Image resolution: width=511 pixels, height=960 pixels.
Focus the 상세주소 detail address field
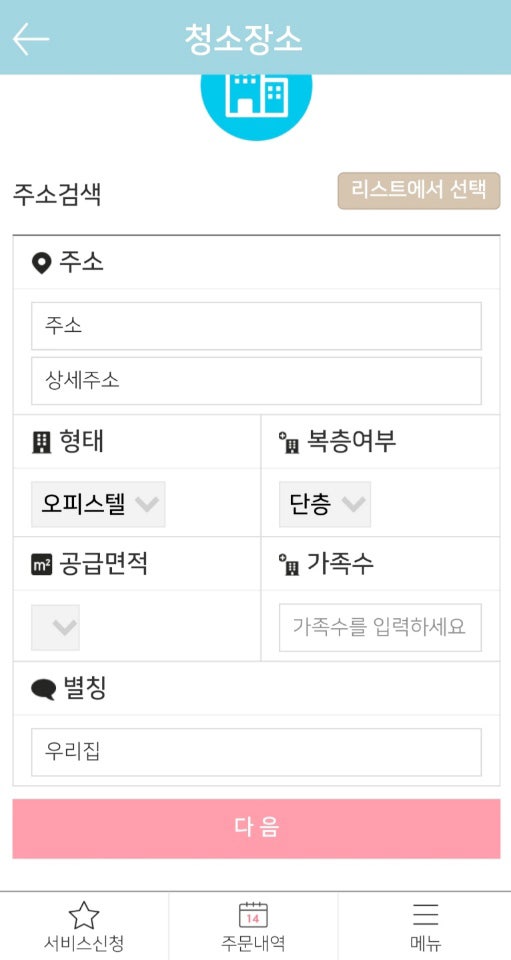[x=256, y=381]
